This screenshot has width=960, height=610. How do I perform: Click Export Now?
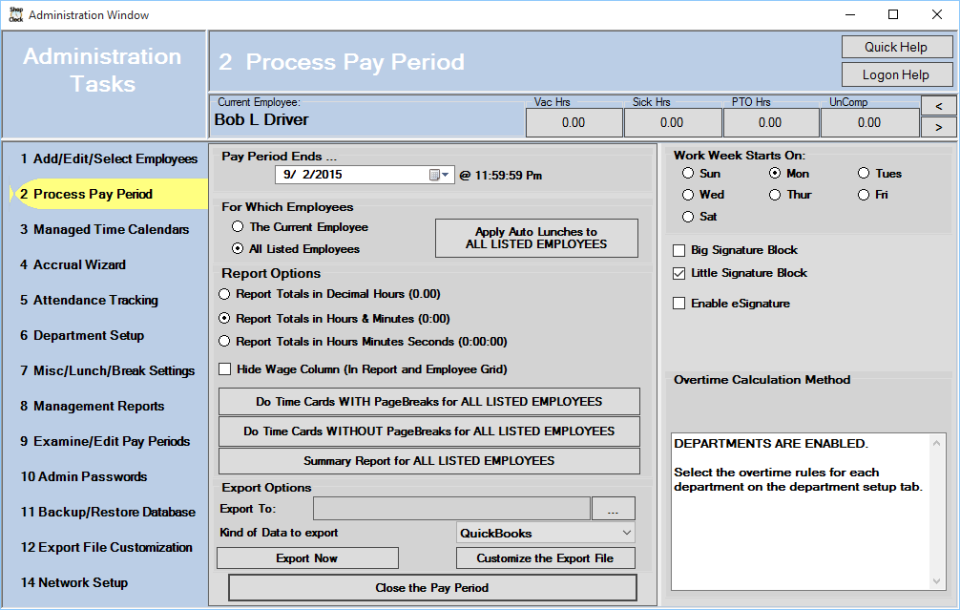(306, 557)
